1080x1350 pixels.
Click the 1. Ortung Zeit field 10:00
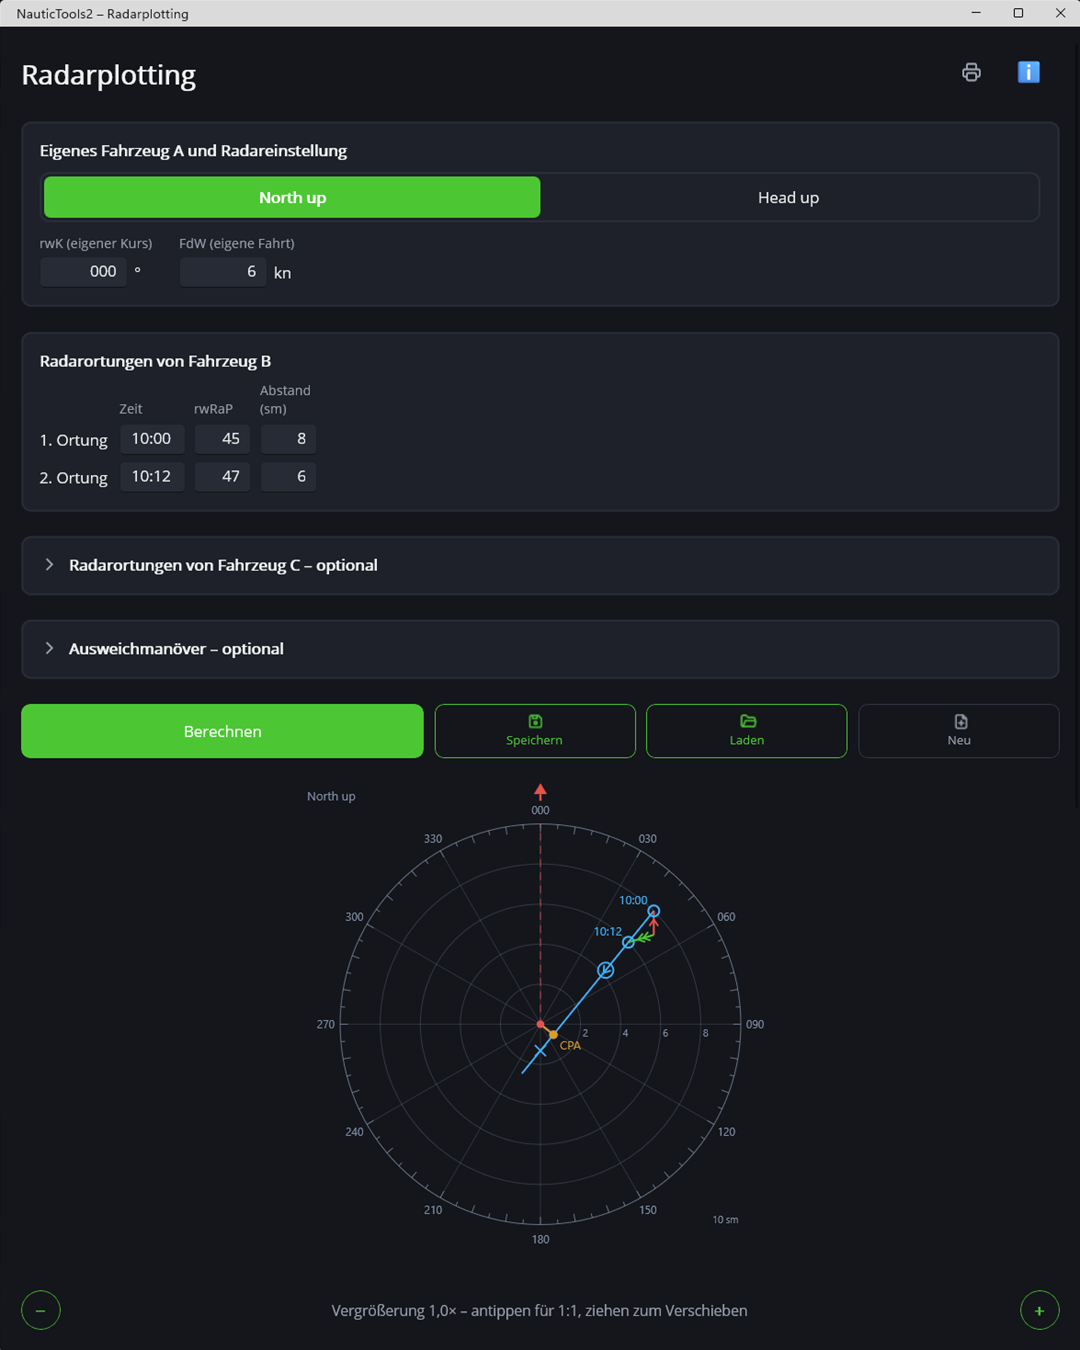[152, 438]
